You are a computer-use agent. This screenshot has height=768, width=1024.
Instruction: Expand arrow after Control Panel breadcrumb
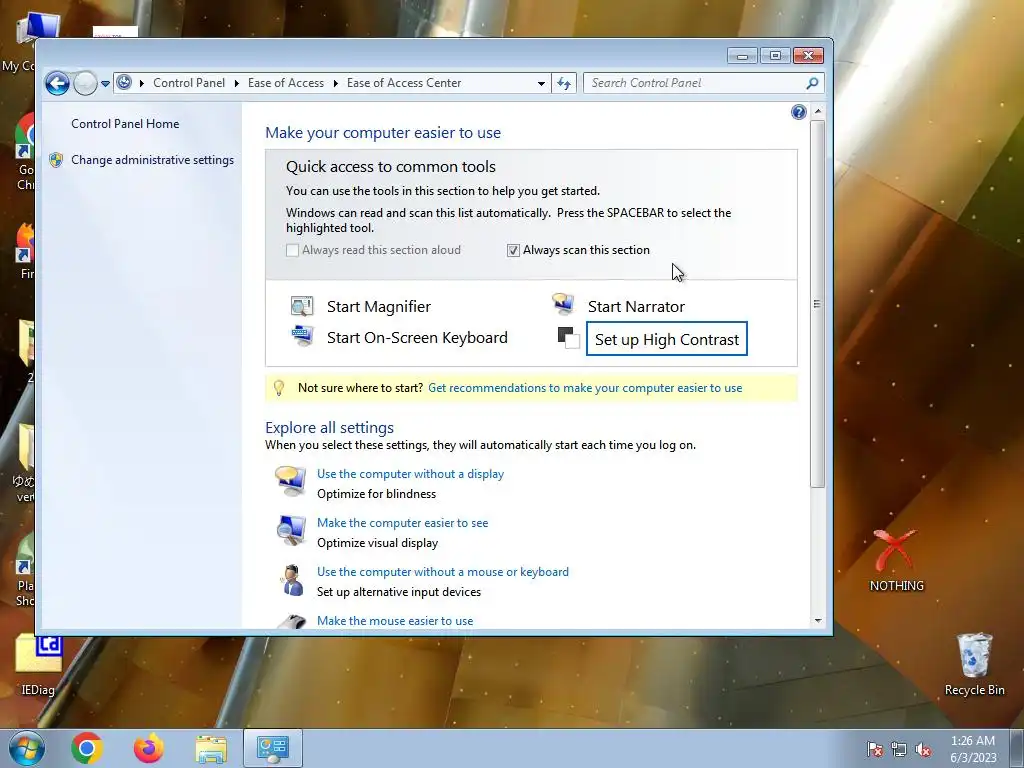[x=236, y=83]
